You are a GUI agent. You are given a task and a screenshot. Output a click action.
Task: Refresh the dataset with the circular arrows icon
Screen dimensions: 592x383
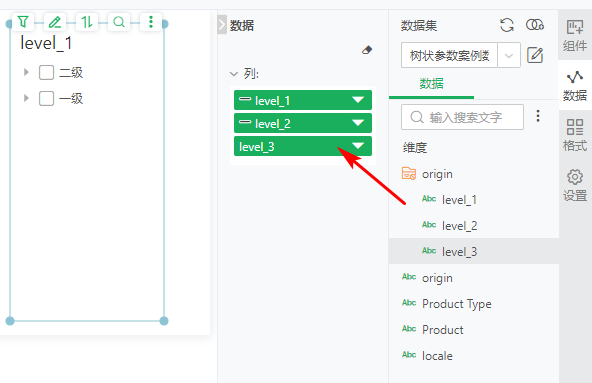click(507, 25)
